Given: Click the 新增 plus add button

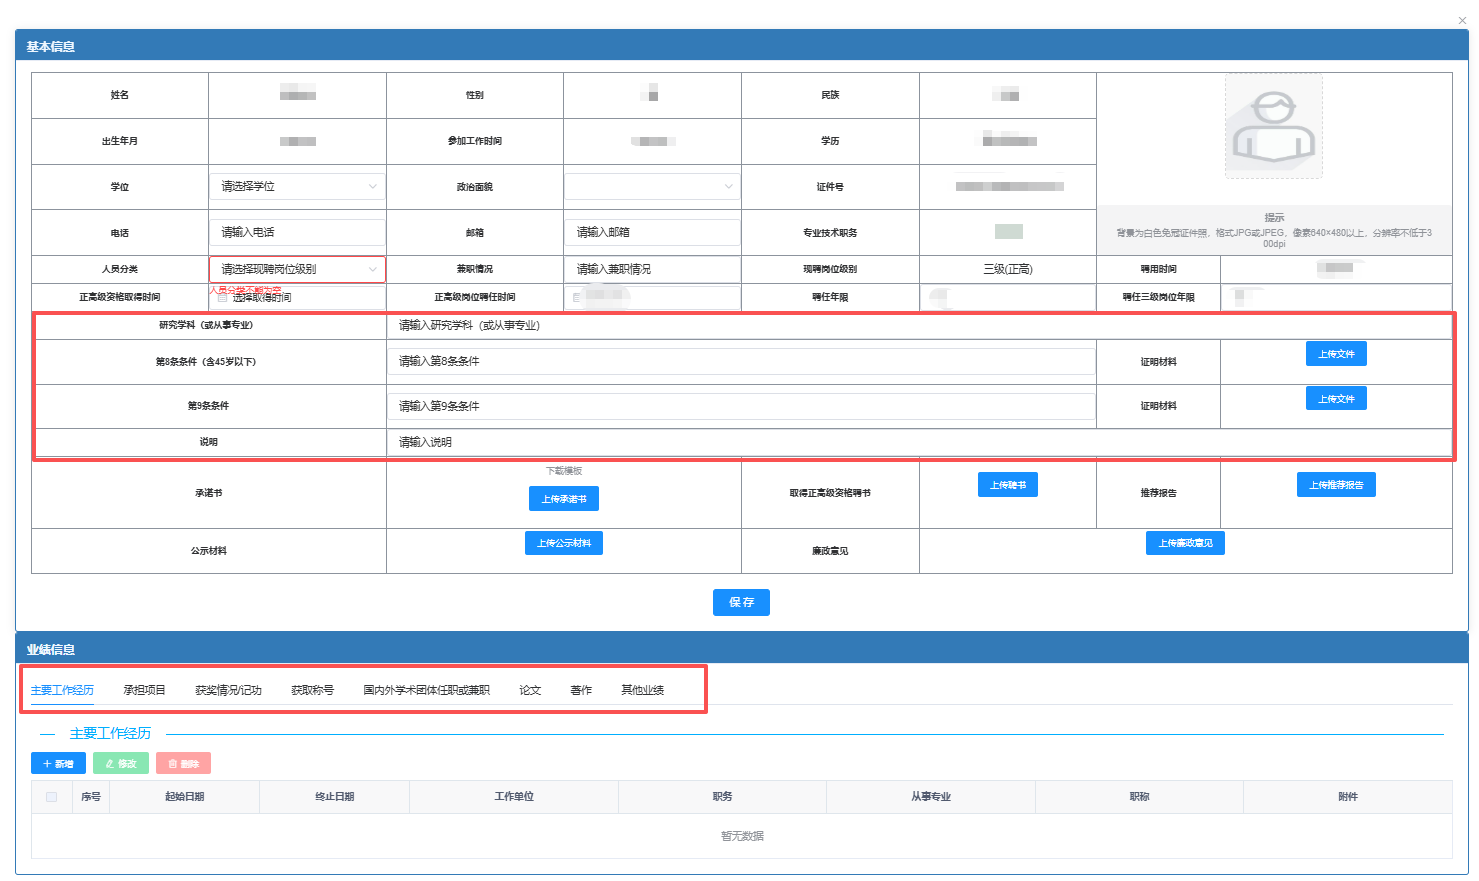Looking at the screenshot, I should [58, 763].
